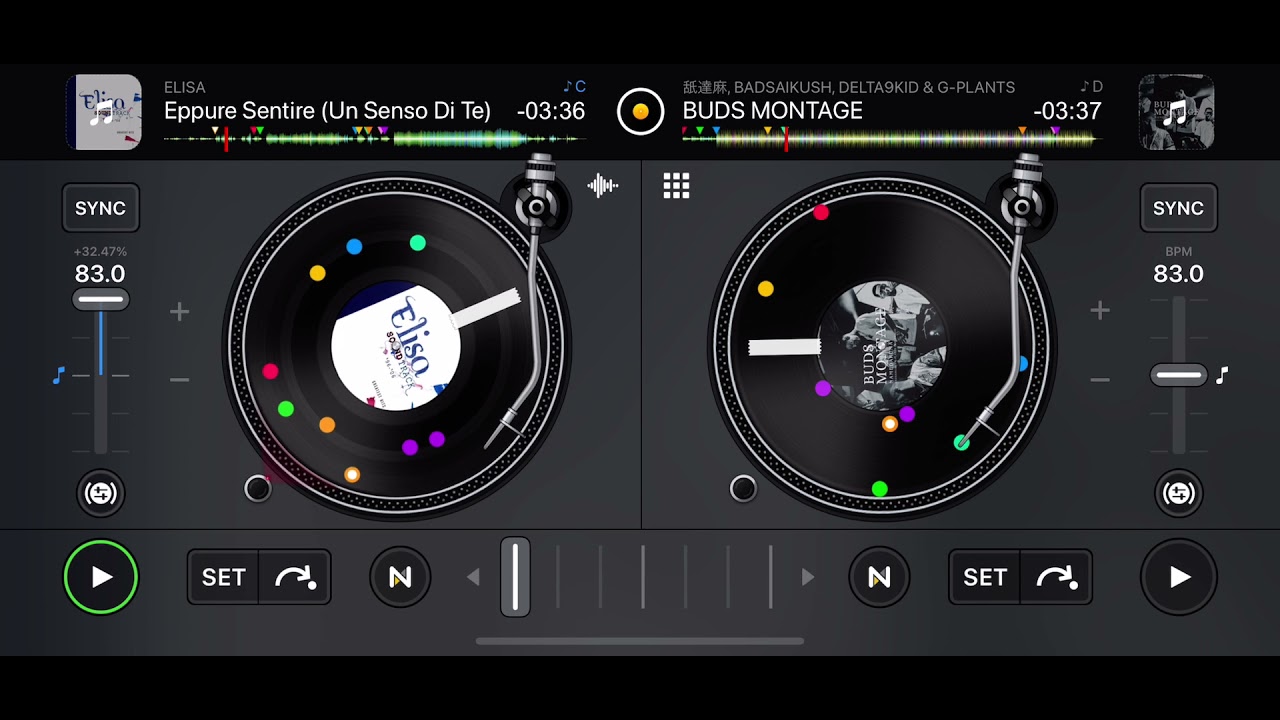
Task: Toggle SYNC on left deck
Action: pyautogui.click(x=101, y=208)
